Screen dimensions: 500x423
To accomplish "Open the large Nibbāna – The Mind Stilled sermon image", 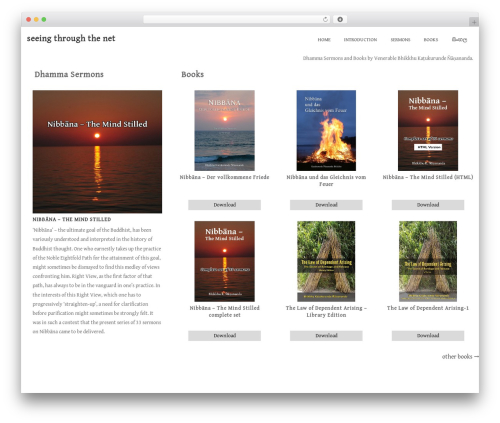I will (97, 151).
